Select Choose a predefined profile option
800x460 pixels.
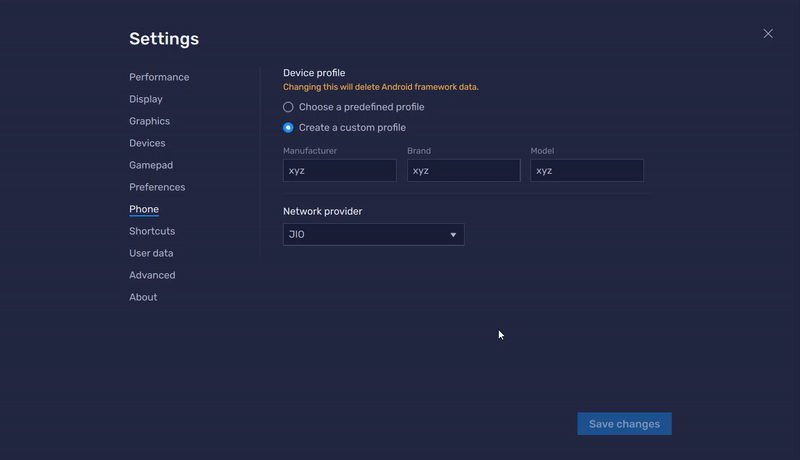point(288,107)
